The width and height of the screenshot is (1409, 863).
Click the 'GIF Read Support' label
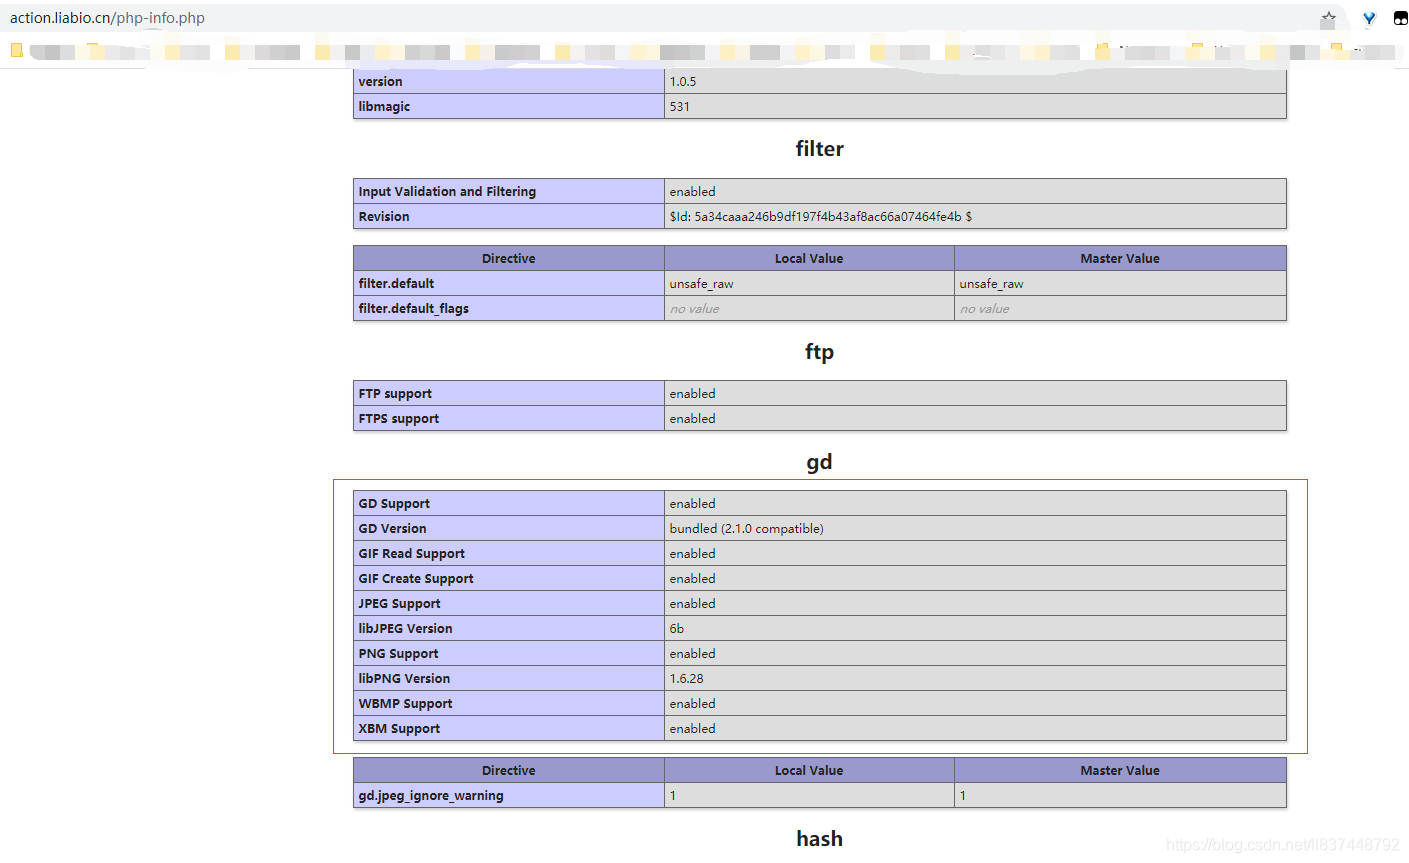click(411, 554)
